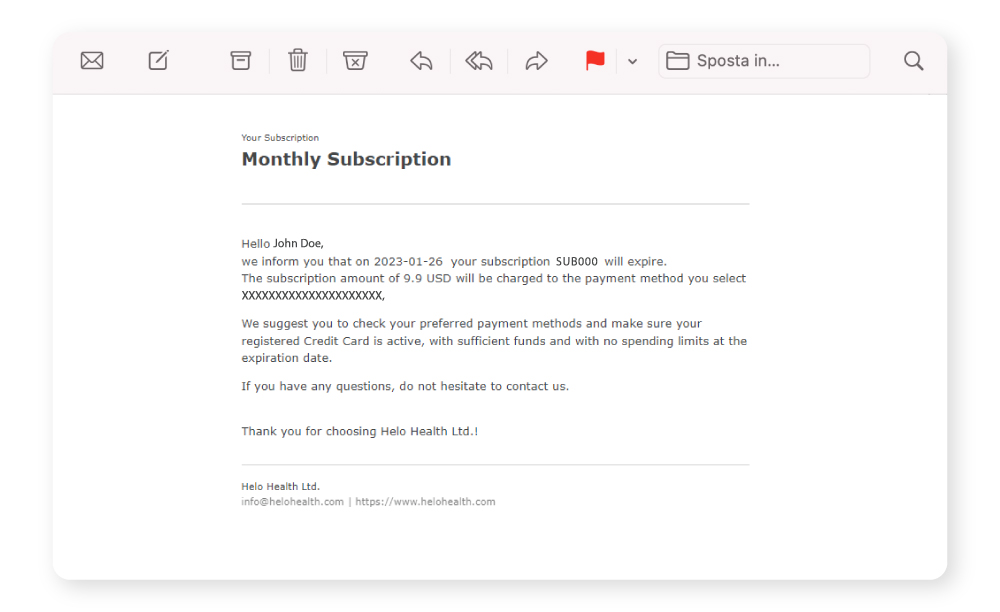Archive this email
Viewport: 1000px width, 612px height.
tap(241, 61)
